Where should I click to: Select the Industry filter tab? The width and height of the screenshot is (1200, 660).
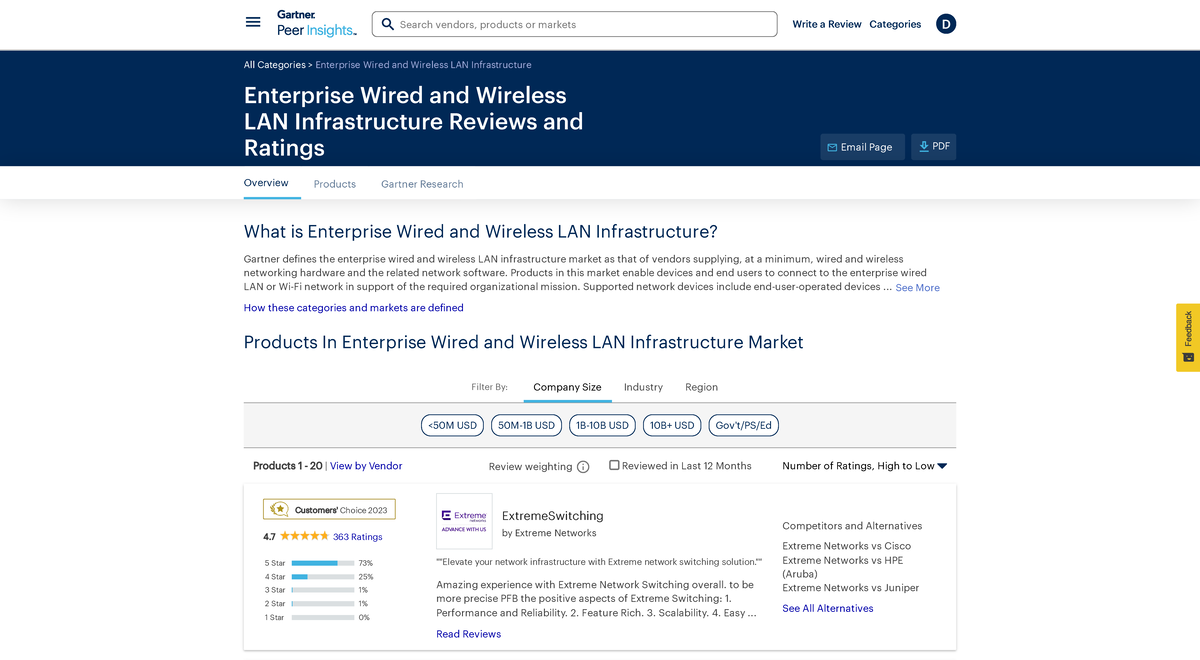pos(643,387)
